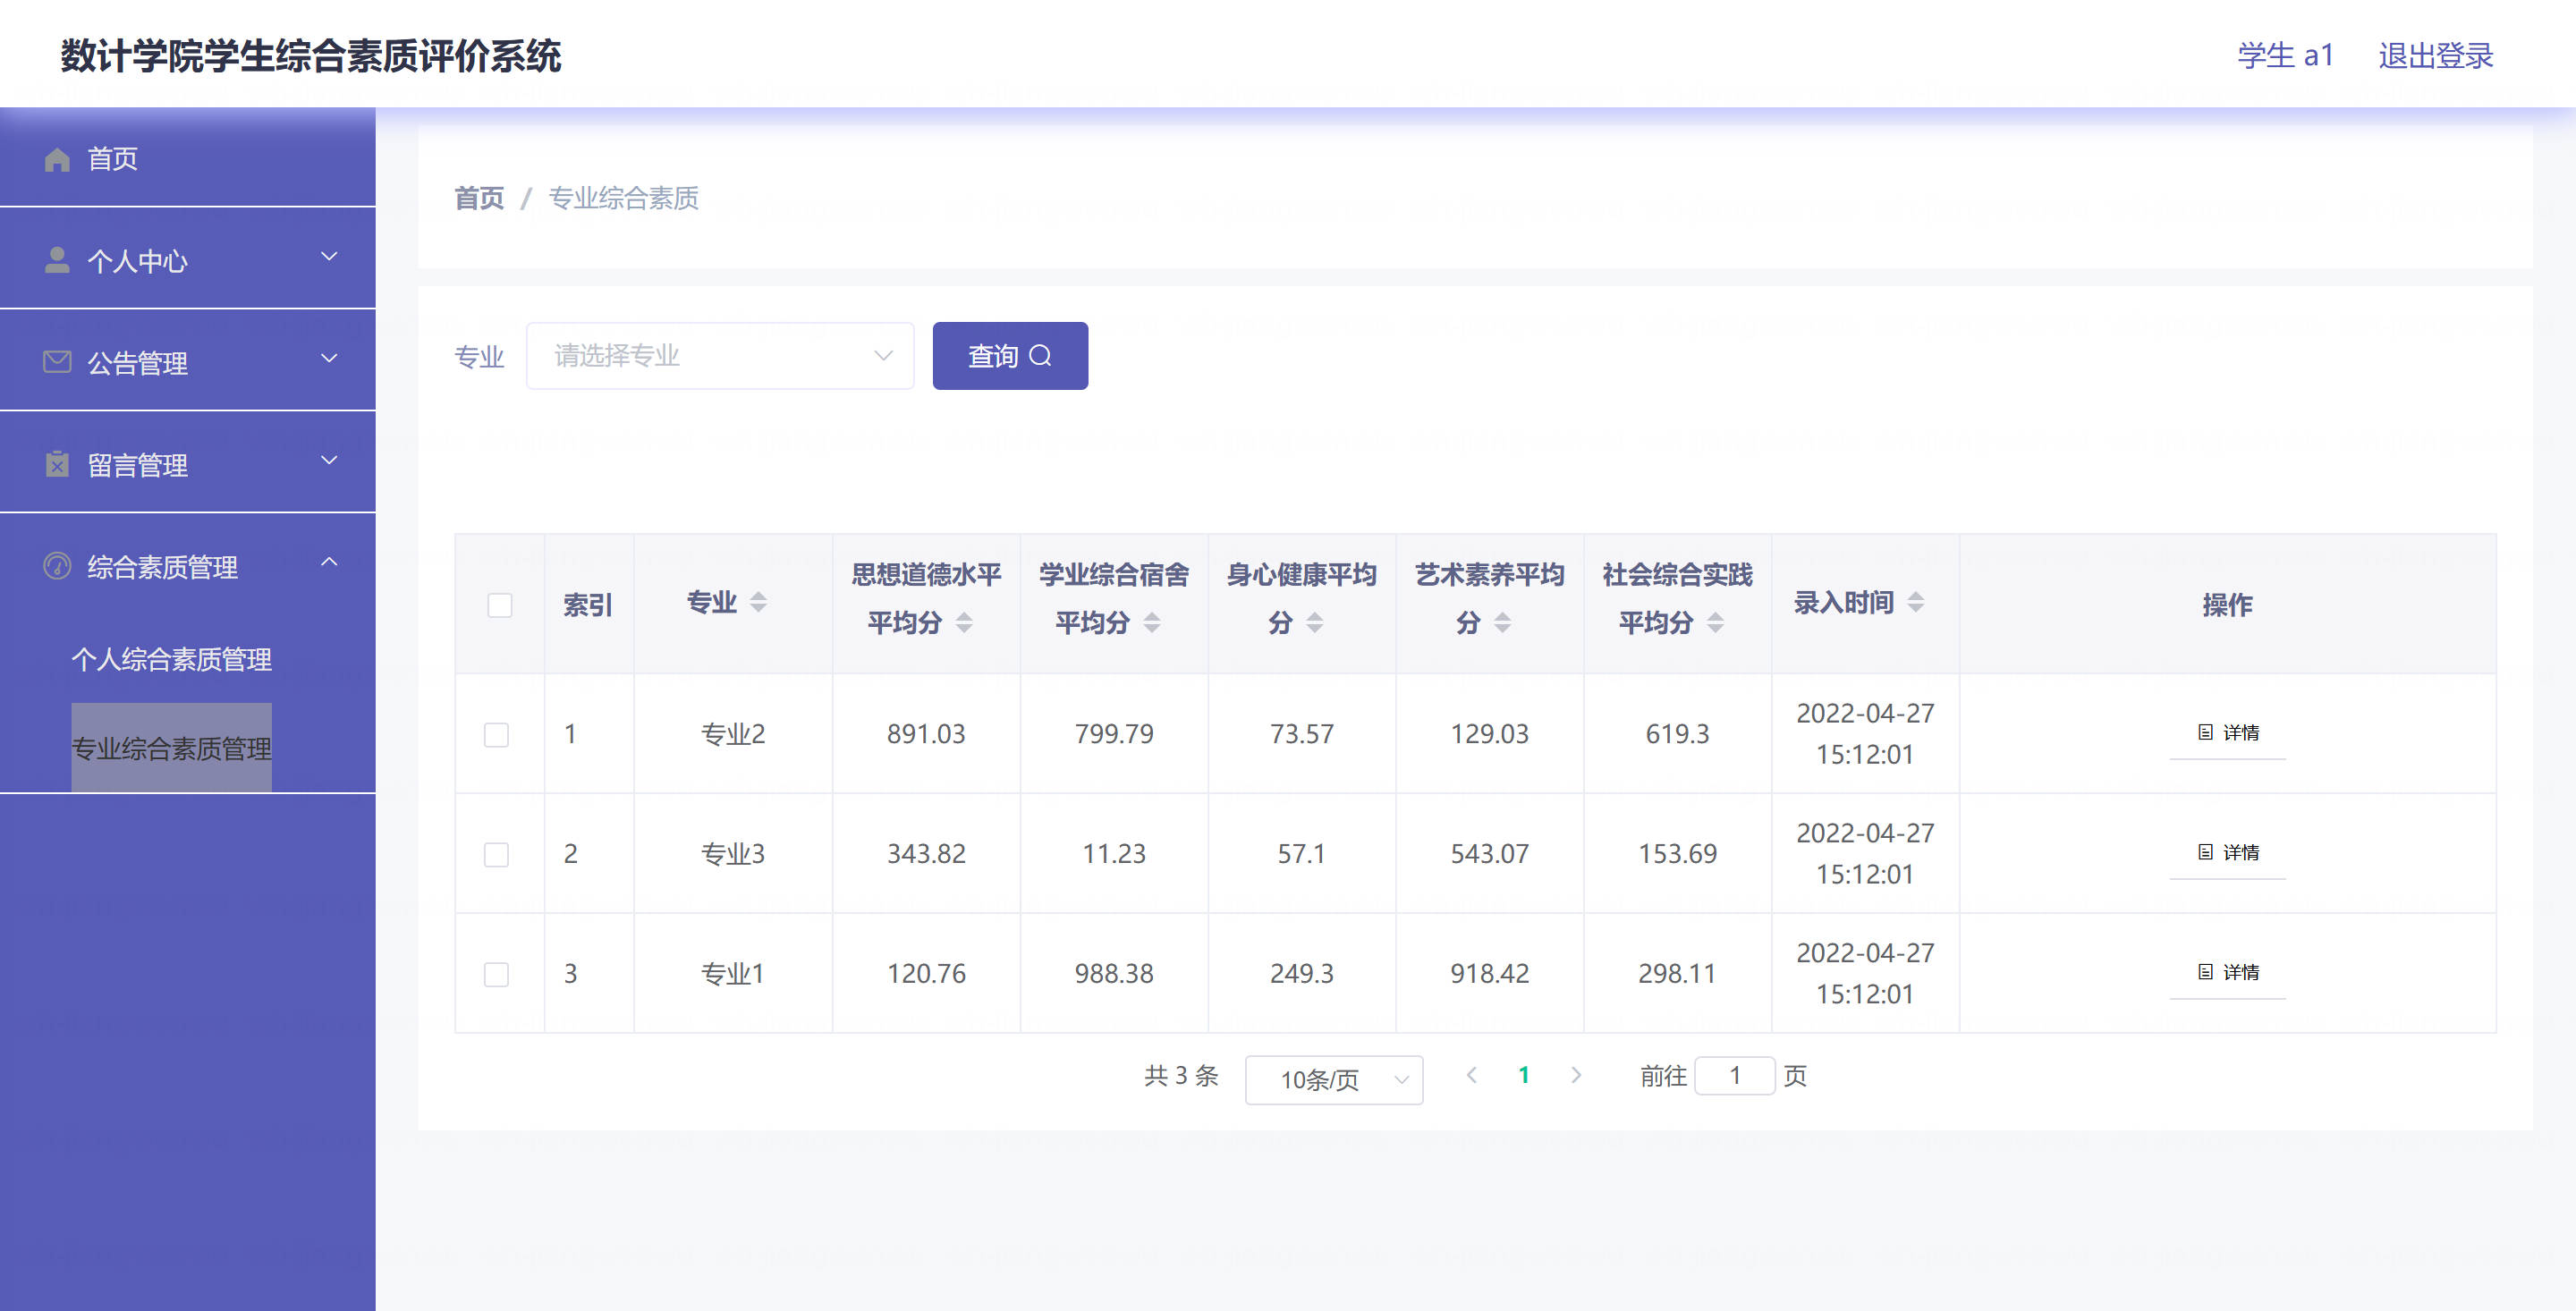This screenshot has width=2576, height=1311.
Task: Expand the 公告管理 menu chevron
Action: point(329,359)
